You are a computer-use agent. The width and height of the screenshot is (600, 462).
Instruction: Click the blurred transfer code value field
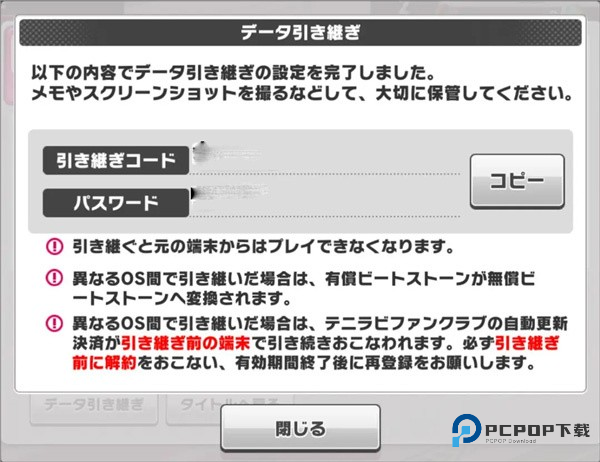[x=325, y=159]
